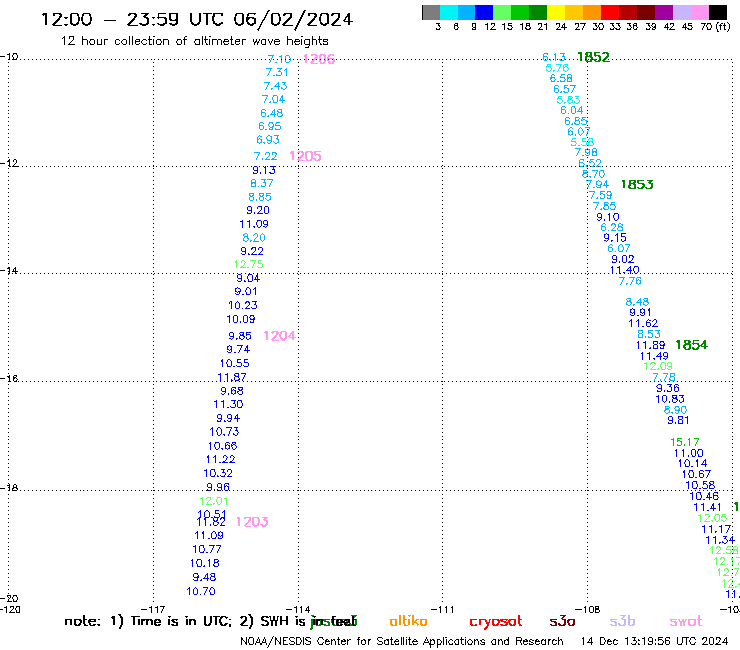Click the pink time marker 1204
Screen dimensions: 740x650
pos(279,336)
